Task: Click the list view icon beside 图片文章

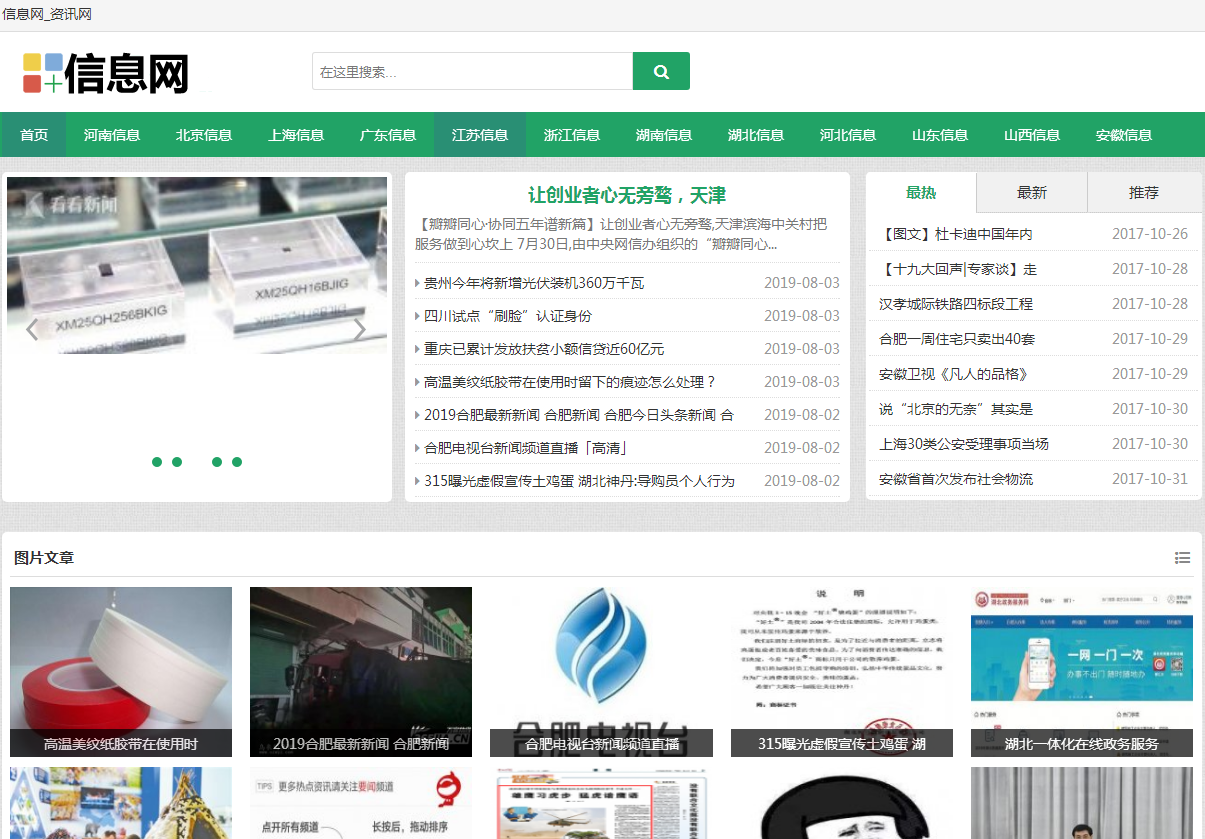Action: coord(1182,557)
